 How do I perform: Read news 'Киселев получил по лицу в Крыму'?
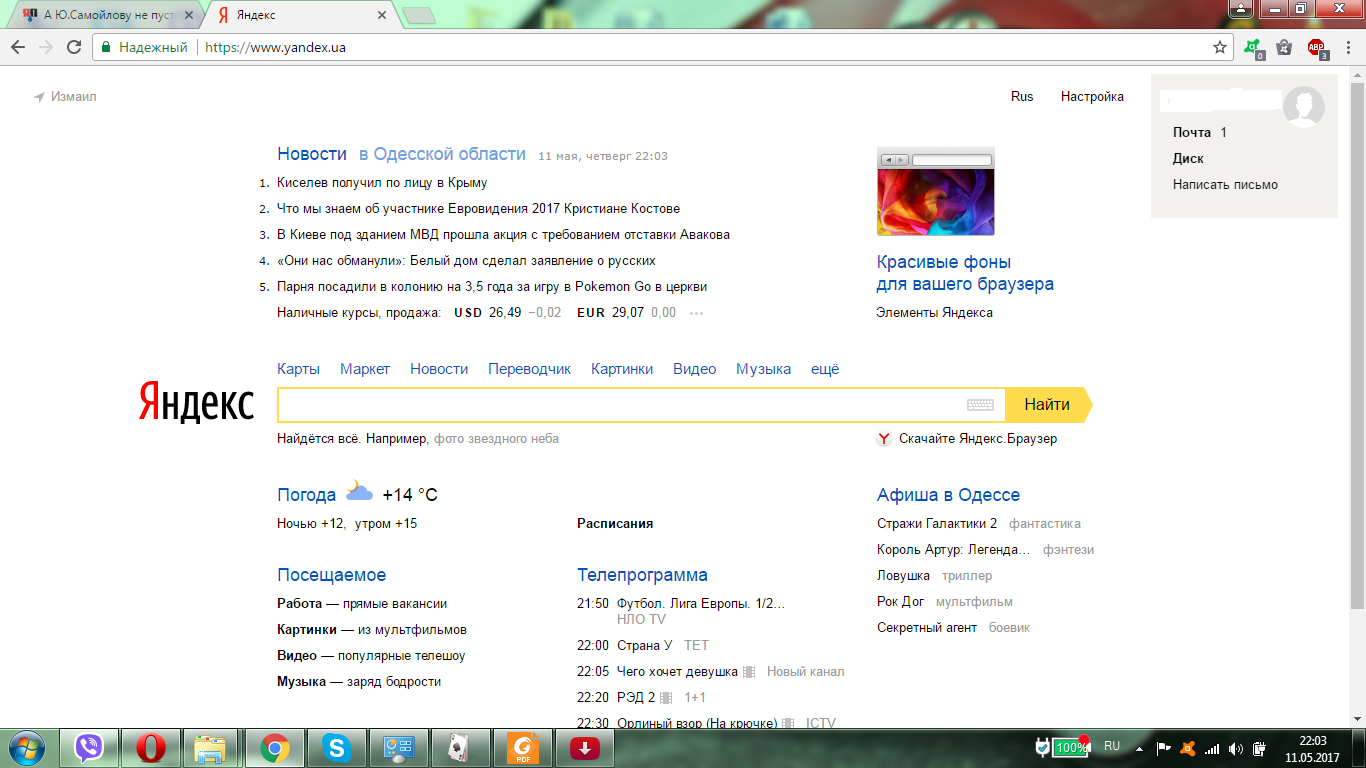(382, 183)
